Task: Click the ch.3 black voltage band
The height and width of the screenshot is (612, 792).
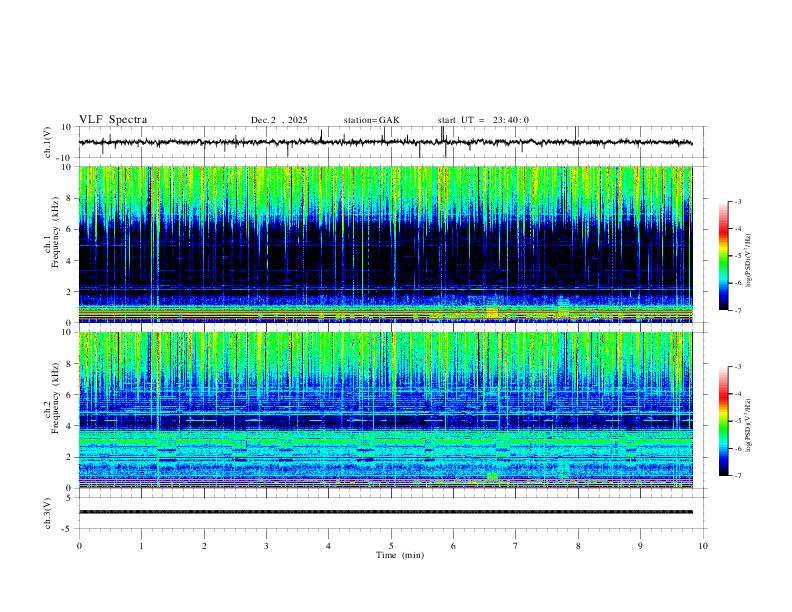Action: (x=385, y=512)
